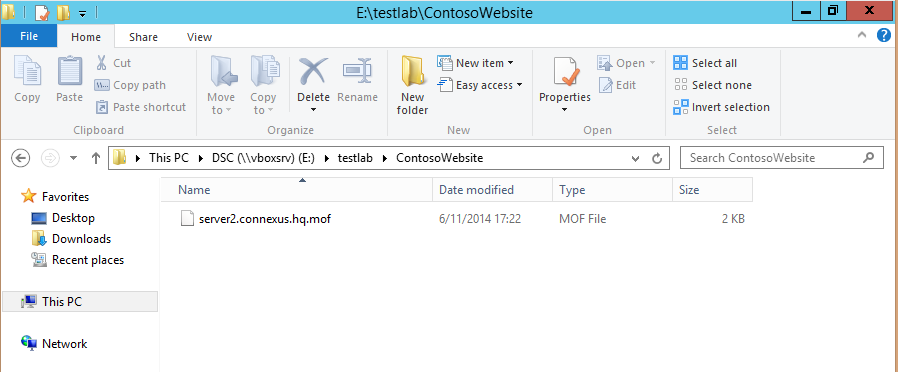Click Invert selection
Image resolution: width=898 pixels, height=372 pixels.
pos(722,107)
